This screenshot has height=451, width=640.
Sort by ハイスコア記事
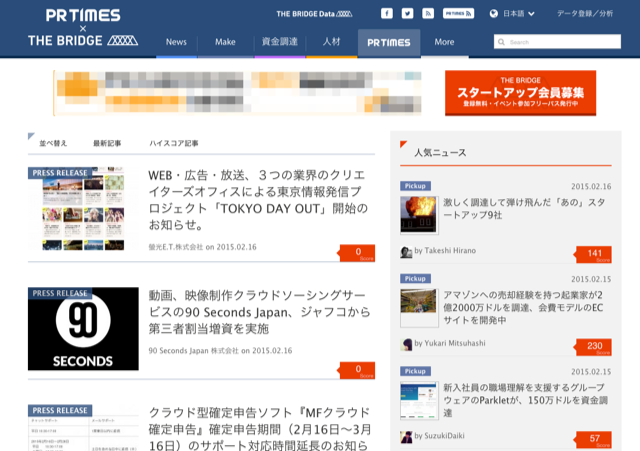(x=174, y=143)
